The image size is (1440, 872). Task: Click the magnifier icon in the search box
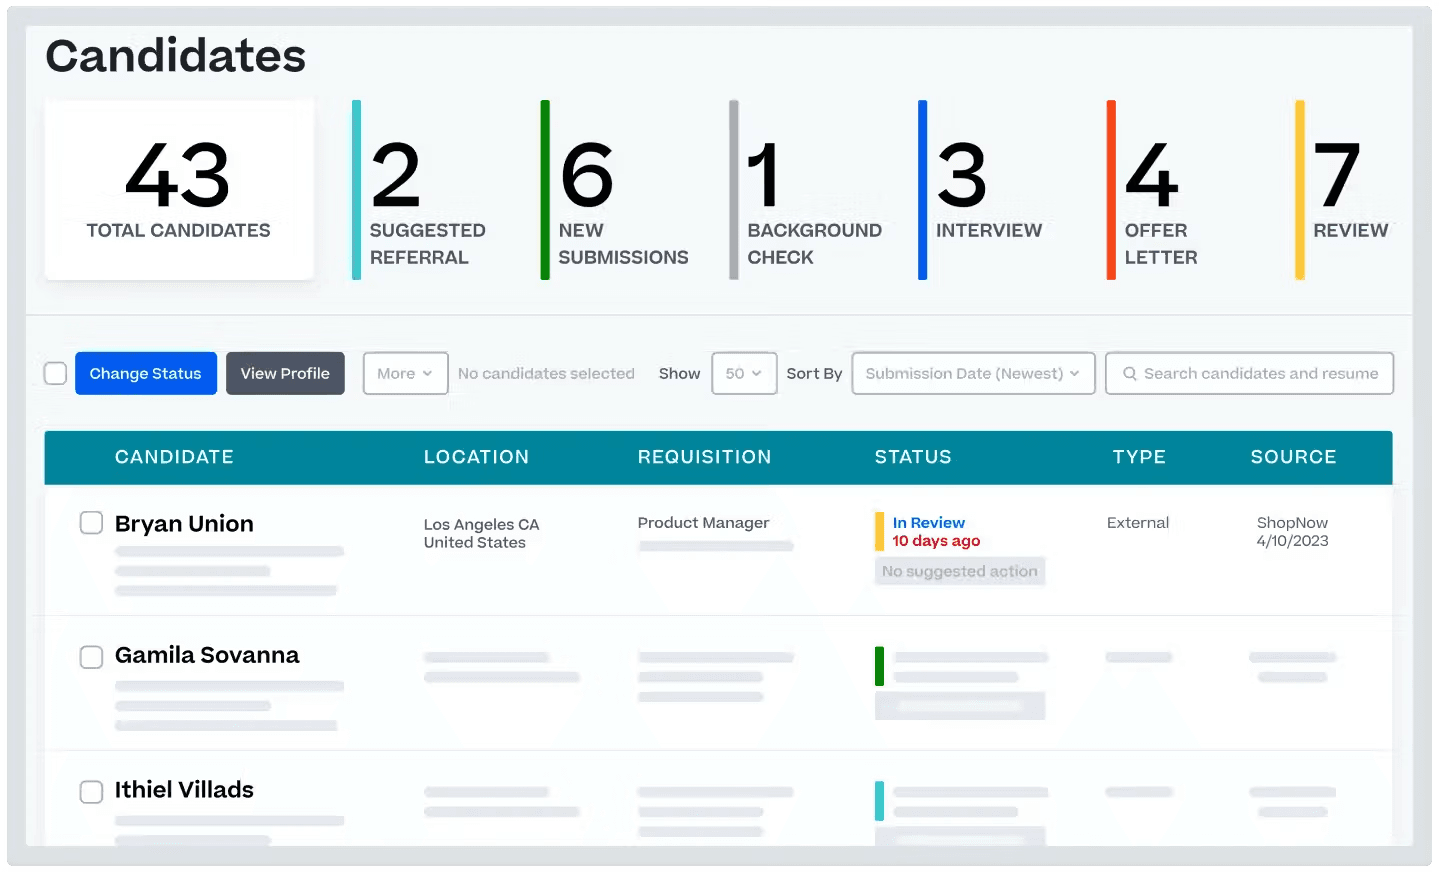coord(1129,373)
